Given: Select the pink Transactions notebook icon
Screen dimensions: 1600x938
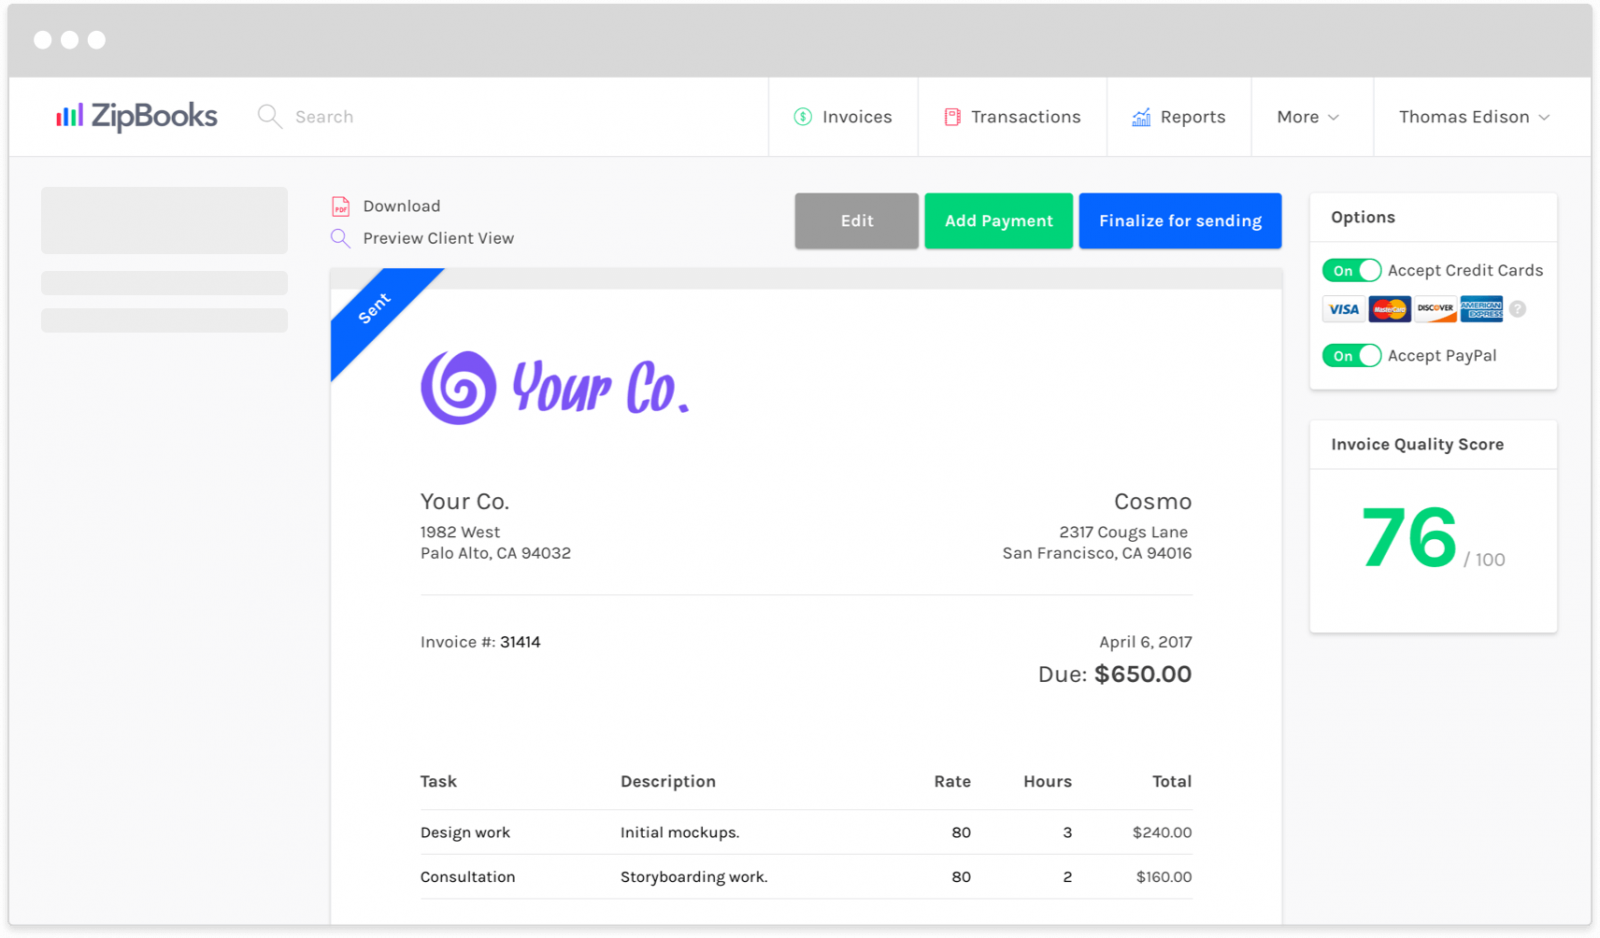Looking at the screenshot, I should coord(951,116).
